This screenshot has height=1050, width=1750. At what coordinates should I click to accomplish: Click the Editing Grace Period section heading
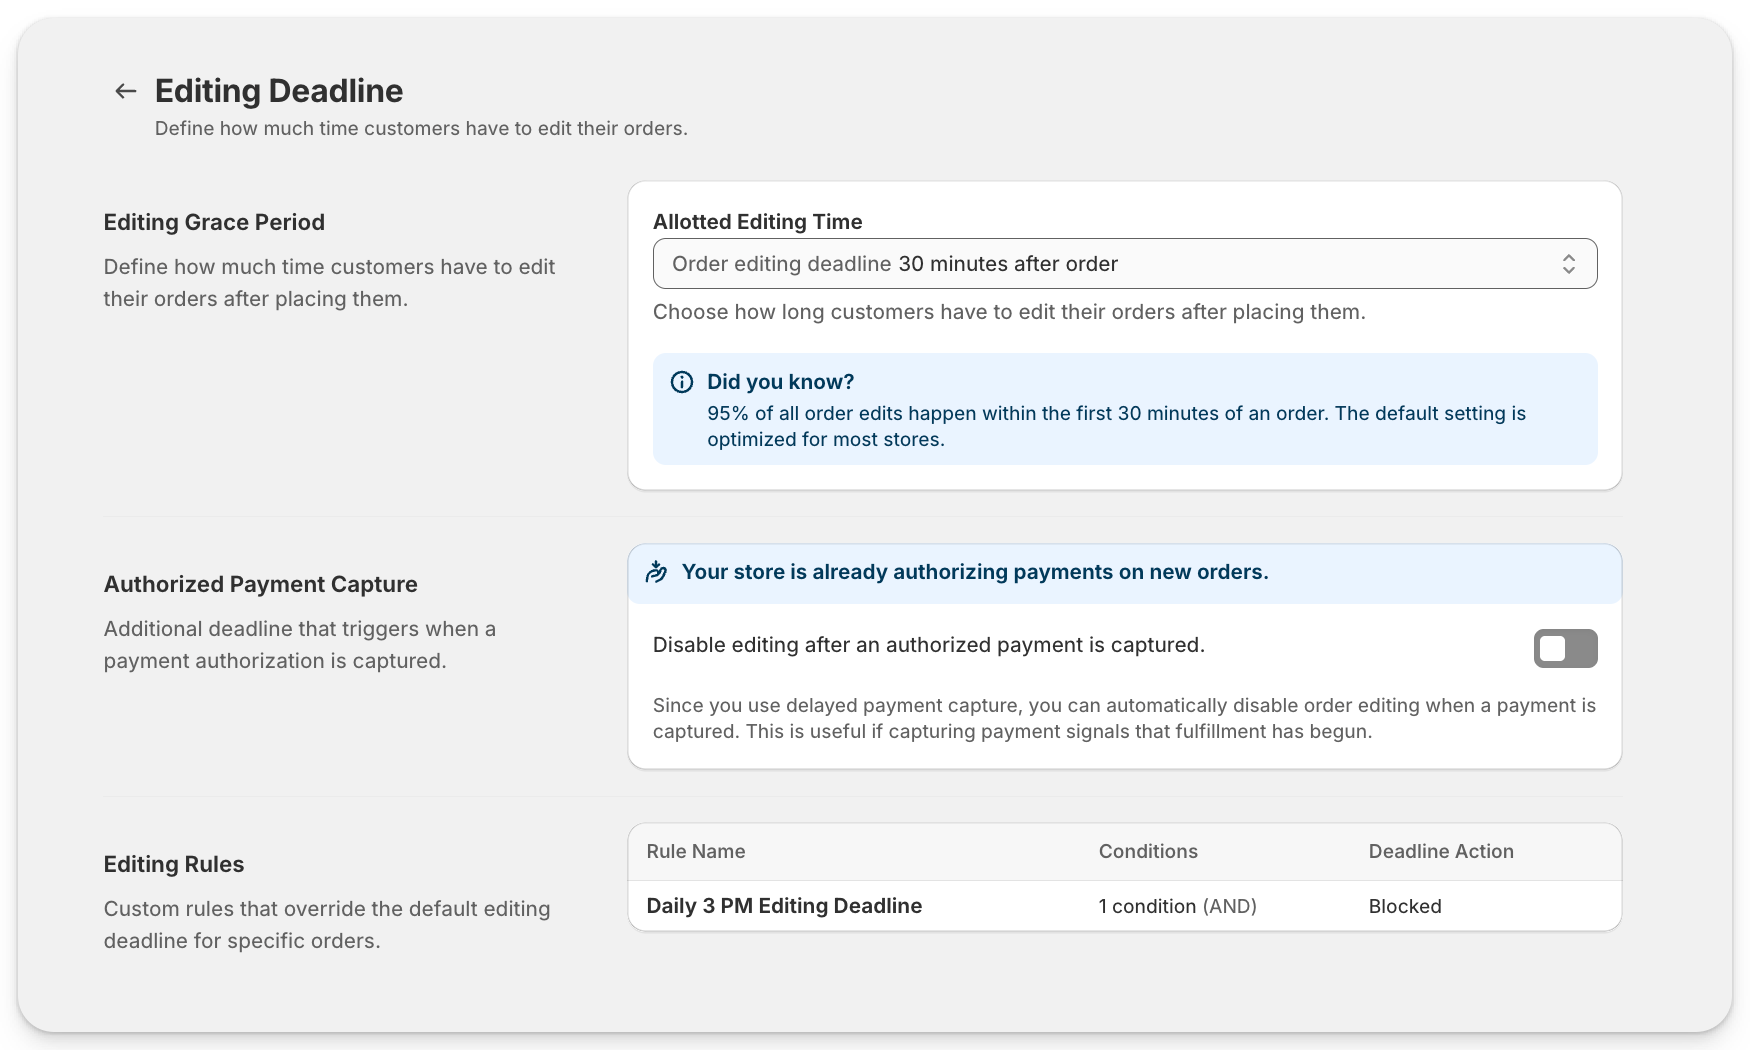214,222
